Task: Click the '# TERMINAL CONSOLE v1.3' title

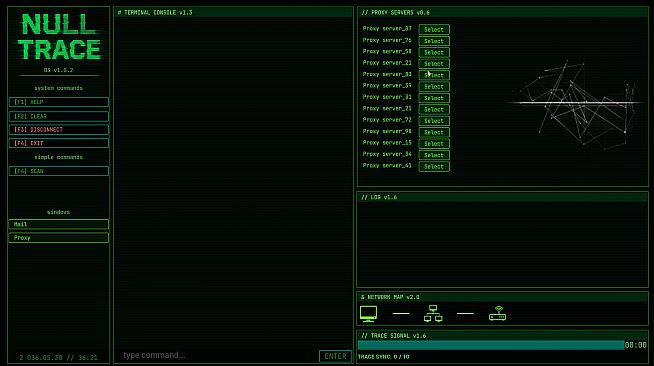Action: [x=155, y=13]
